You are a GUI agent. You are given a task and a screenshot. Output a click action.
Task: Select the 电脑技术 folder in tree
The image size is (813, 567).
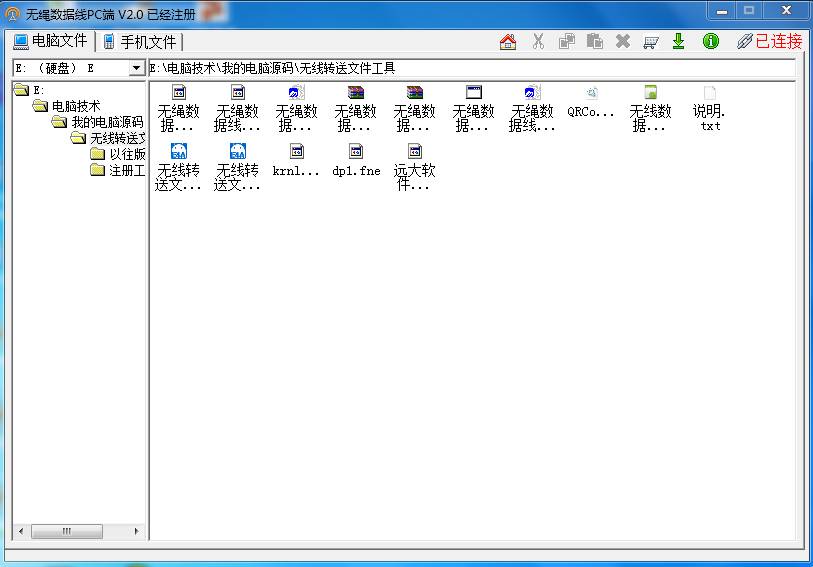[x=76, y=106]
